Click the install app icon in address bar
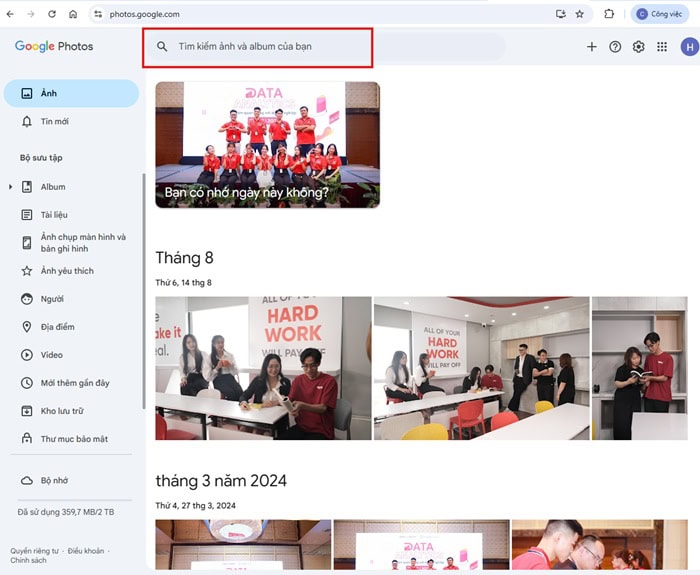Image resolution: width=700 pixels, height=575 pixels. [x=561, y=14]
